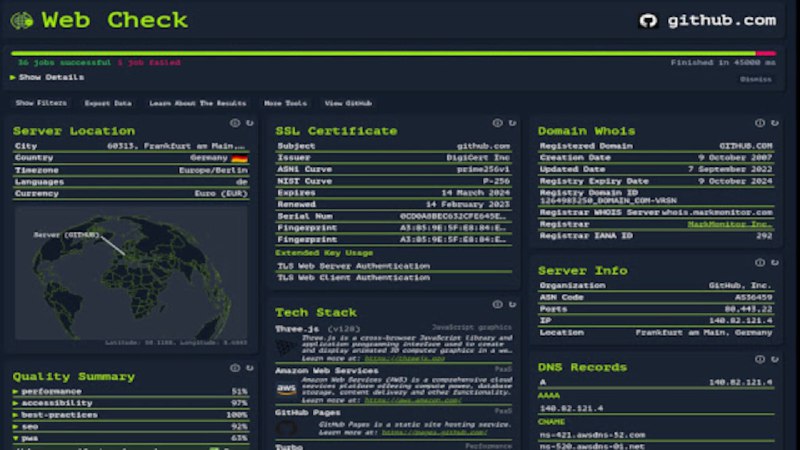Click the Germany flag in Country row
Screen dimensions: 800x450
coord(239,158)
